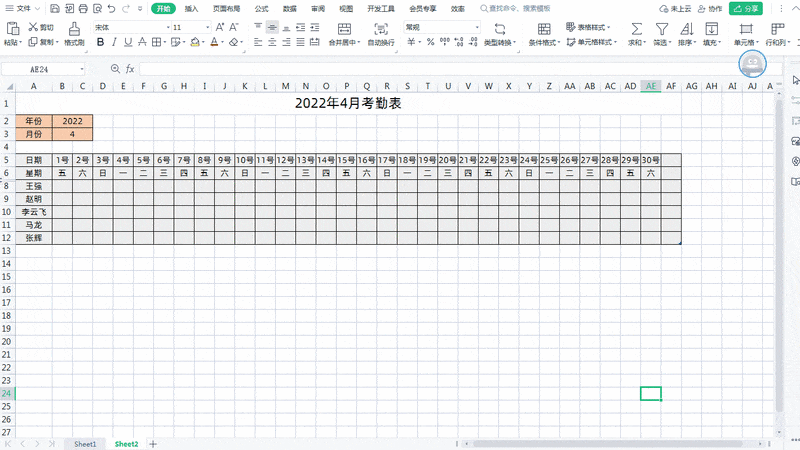Expand the Table Style (表格样式) dropdown

[x=608, y=27]
